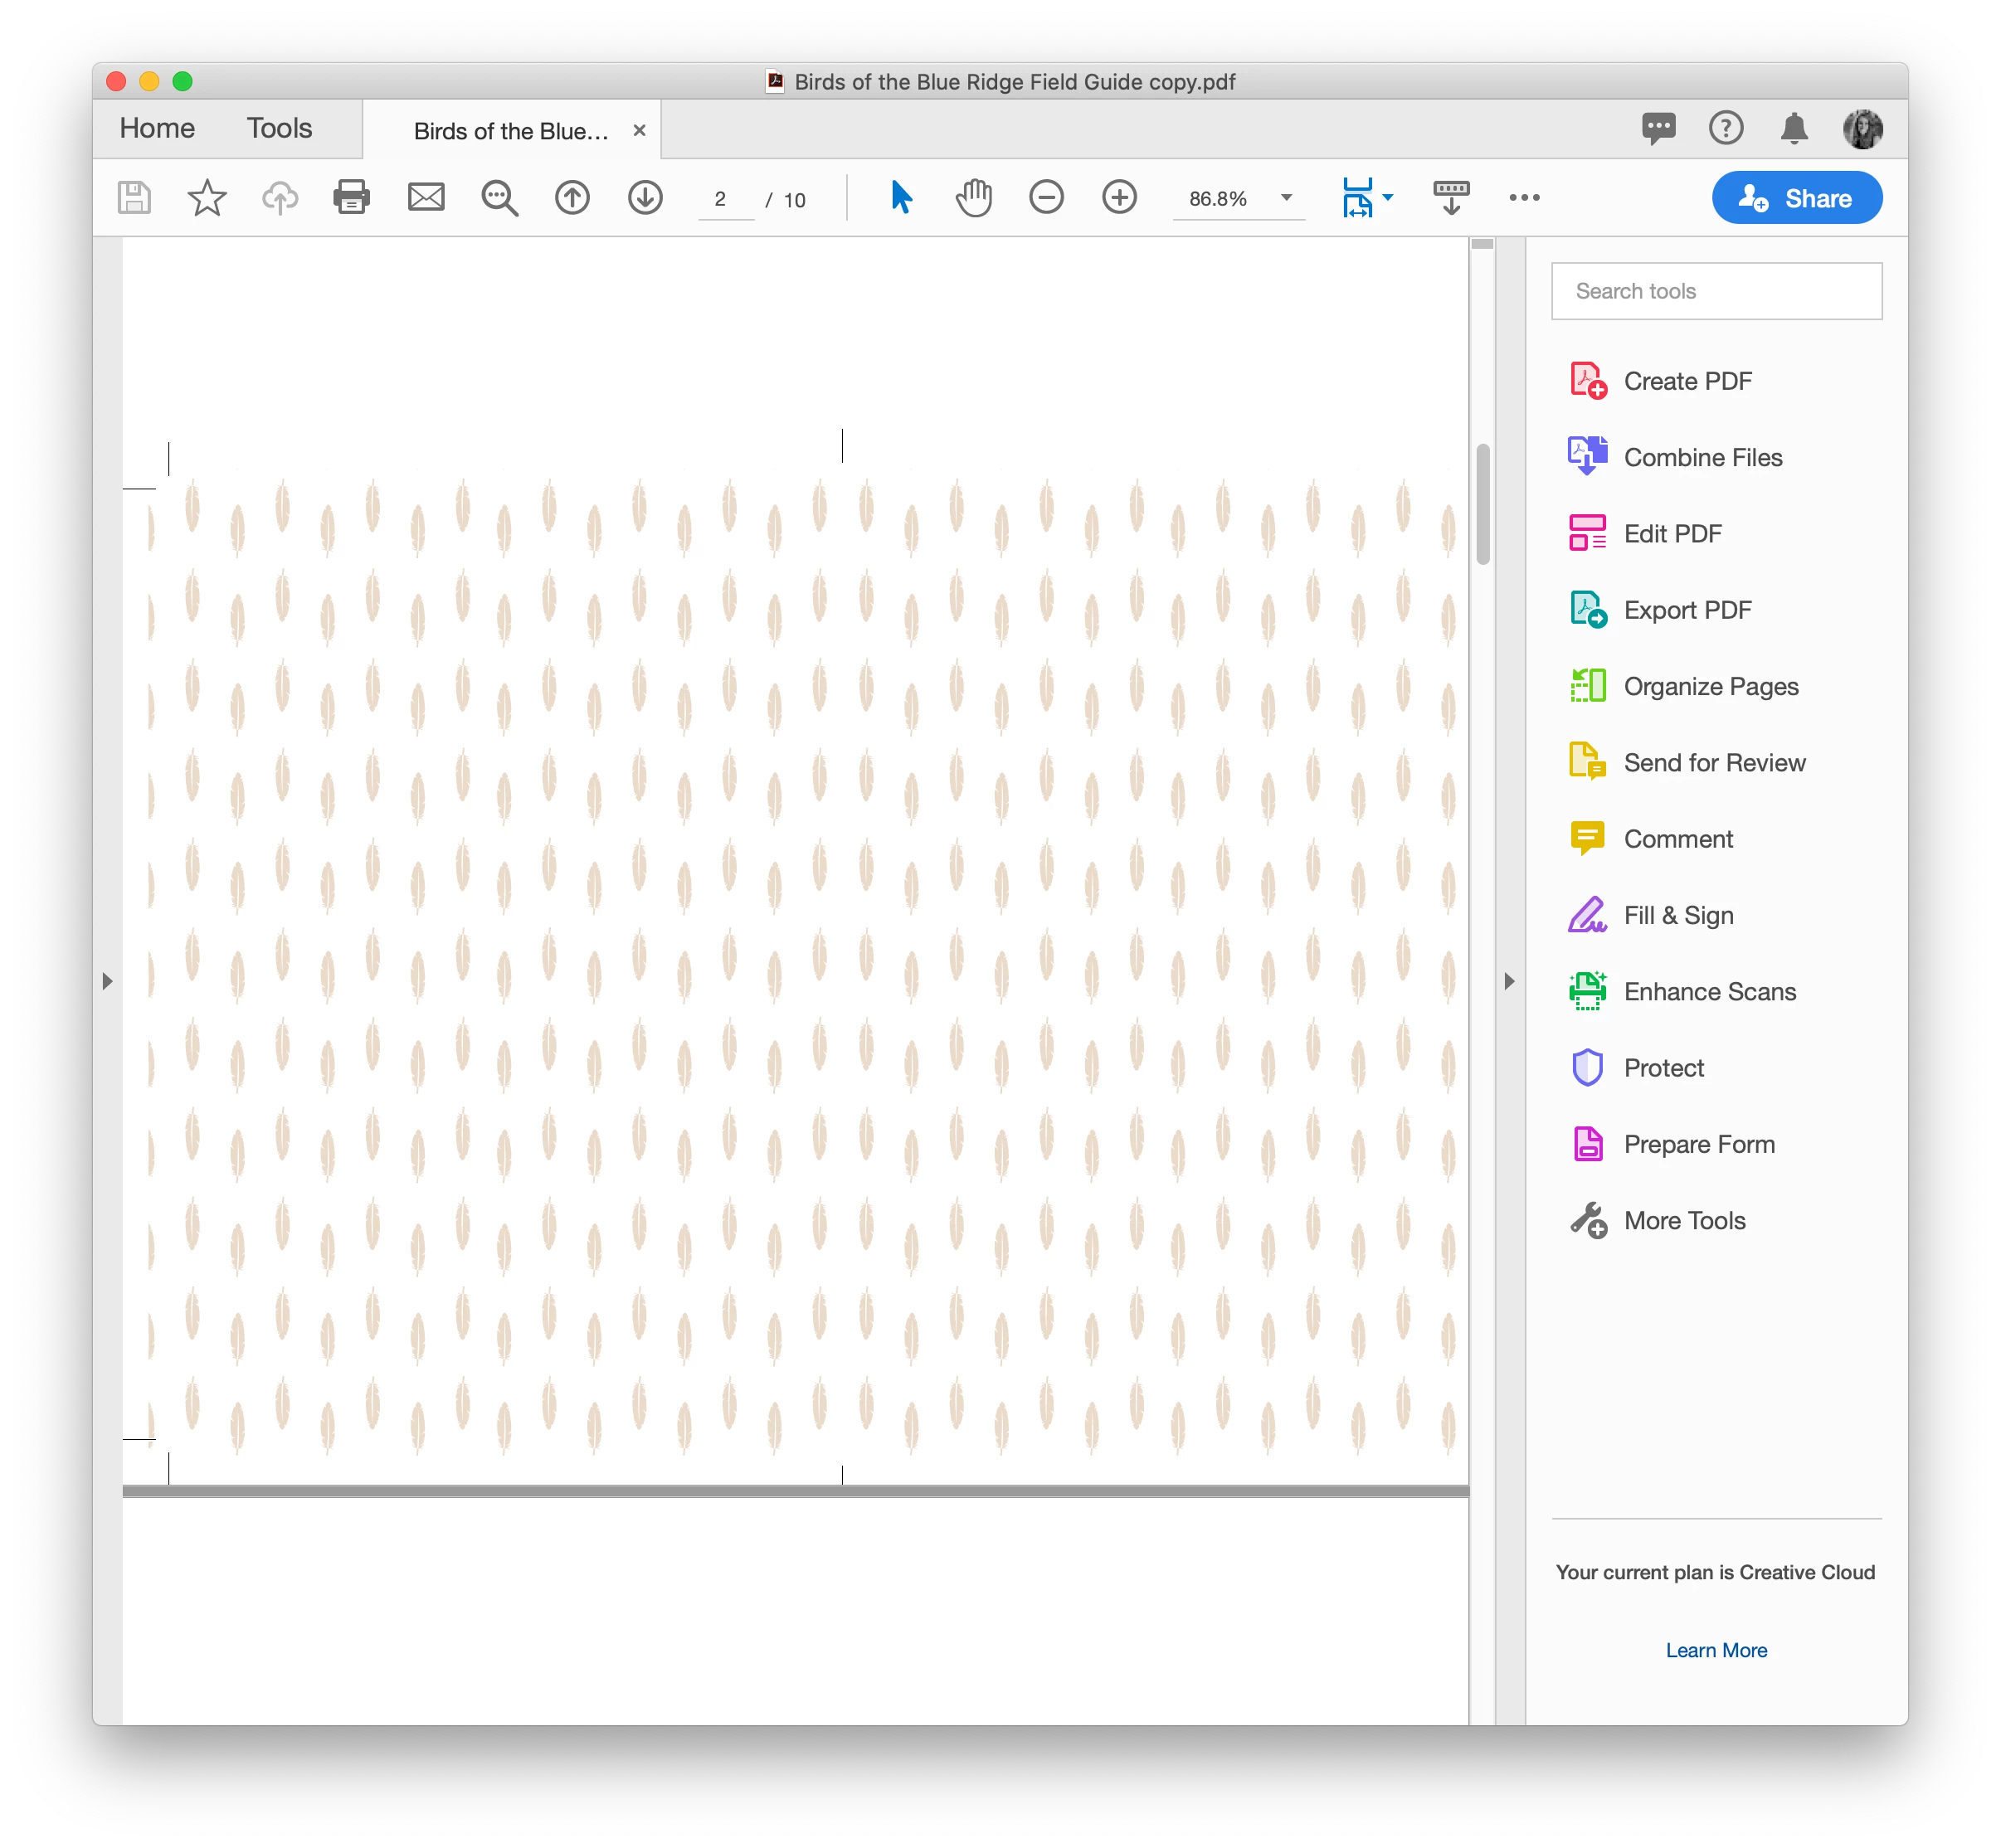Switch to the Home tab
Viewport: 2001px width, 1848px height.
[x=157, y=129]
